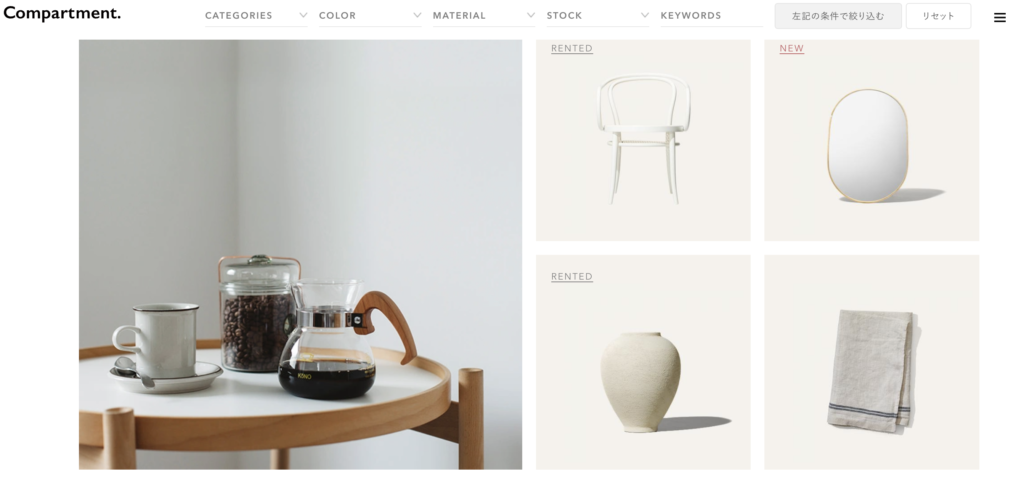This screenshot has height=483, width=1024.
Task: Click the RENTED label above the vase
Action: point(571,277)
